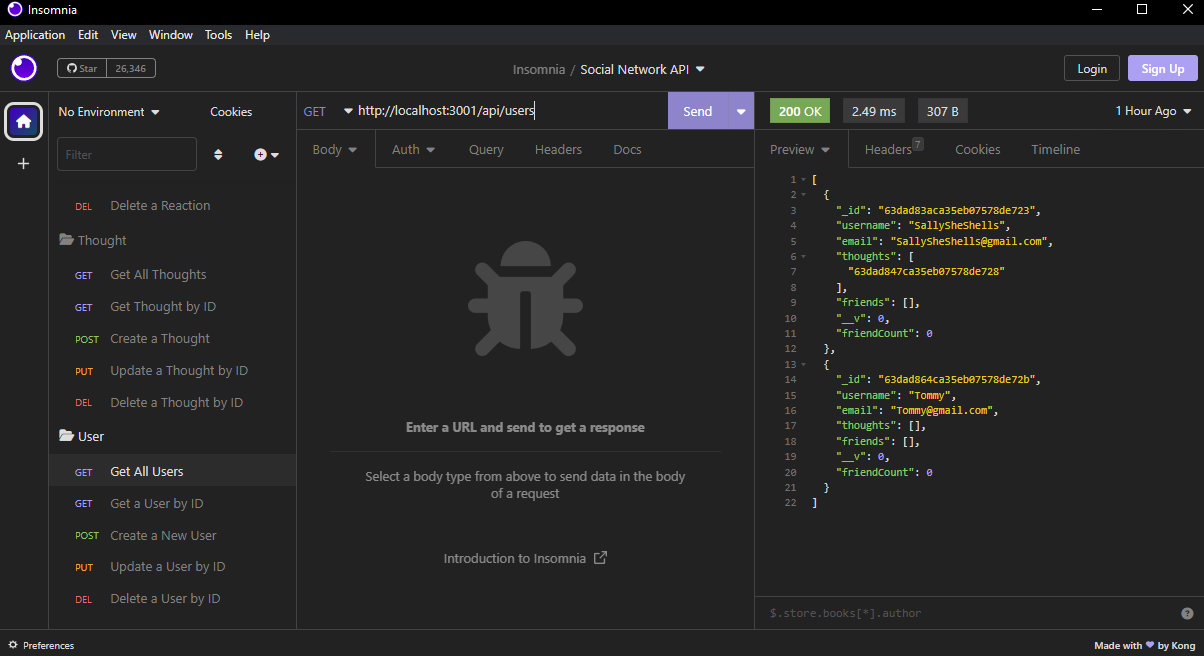Open Introduction to Insomnia link
Screen dimensions: 1204x656
pos(525,558)
